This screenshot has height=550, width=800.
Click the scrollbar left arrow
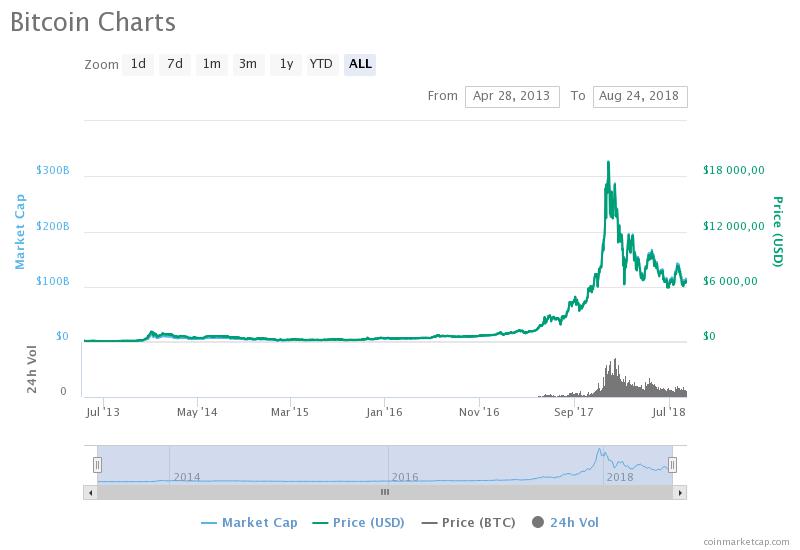[91, 492]
